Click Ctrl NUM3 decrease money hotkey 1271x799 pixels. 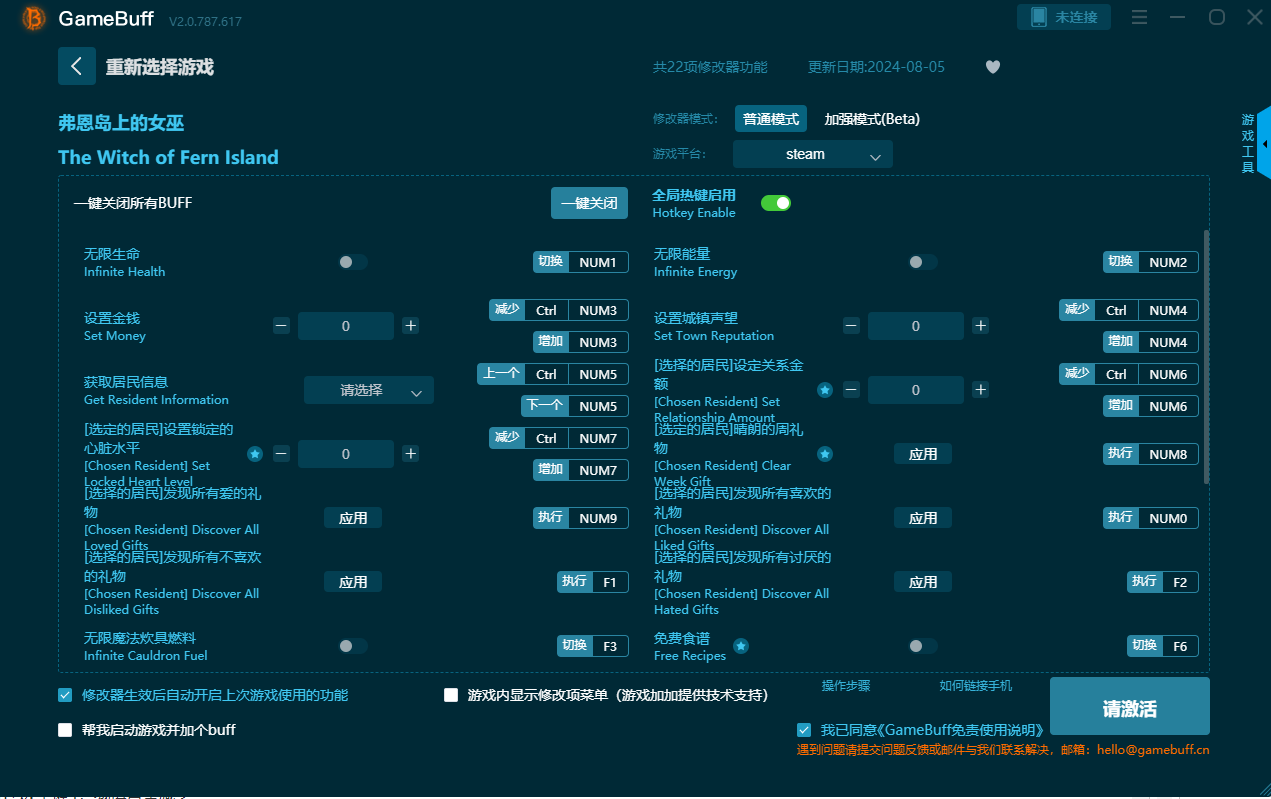point(559,310)
